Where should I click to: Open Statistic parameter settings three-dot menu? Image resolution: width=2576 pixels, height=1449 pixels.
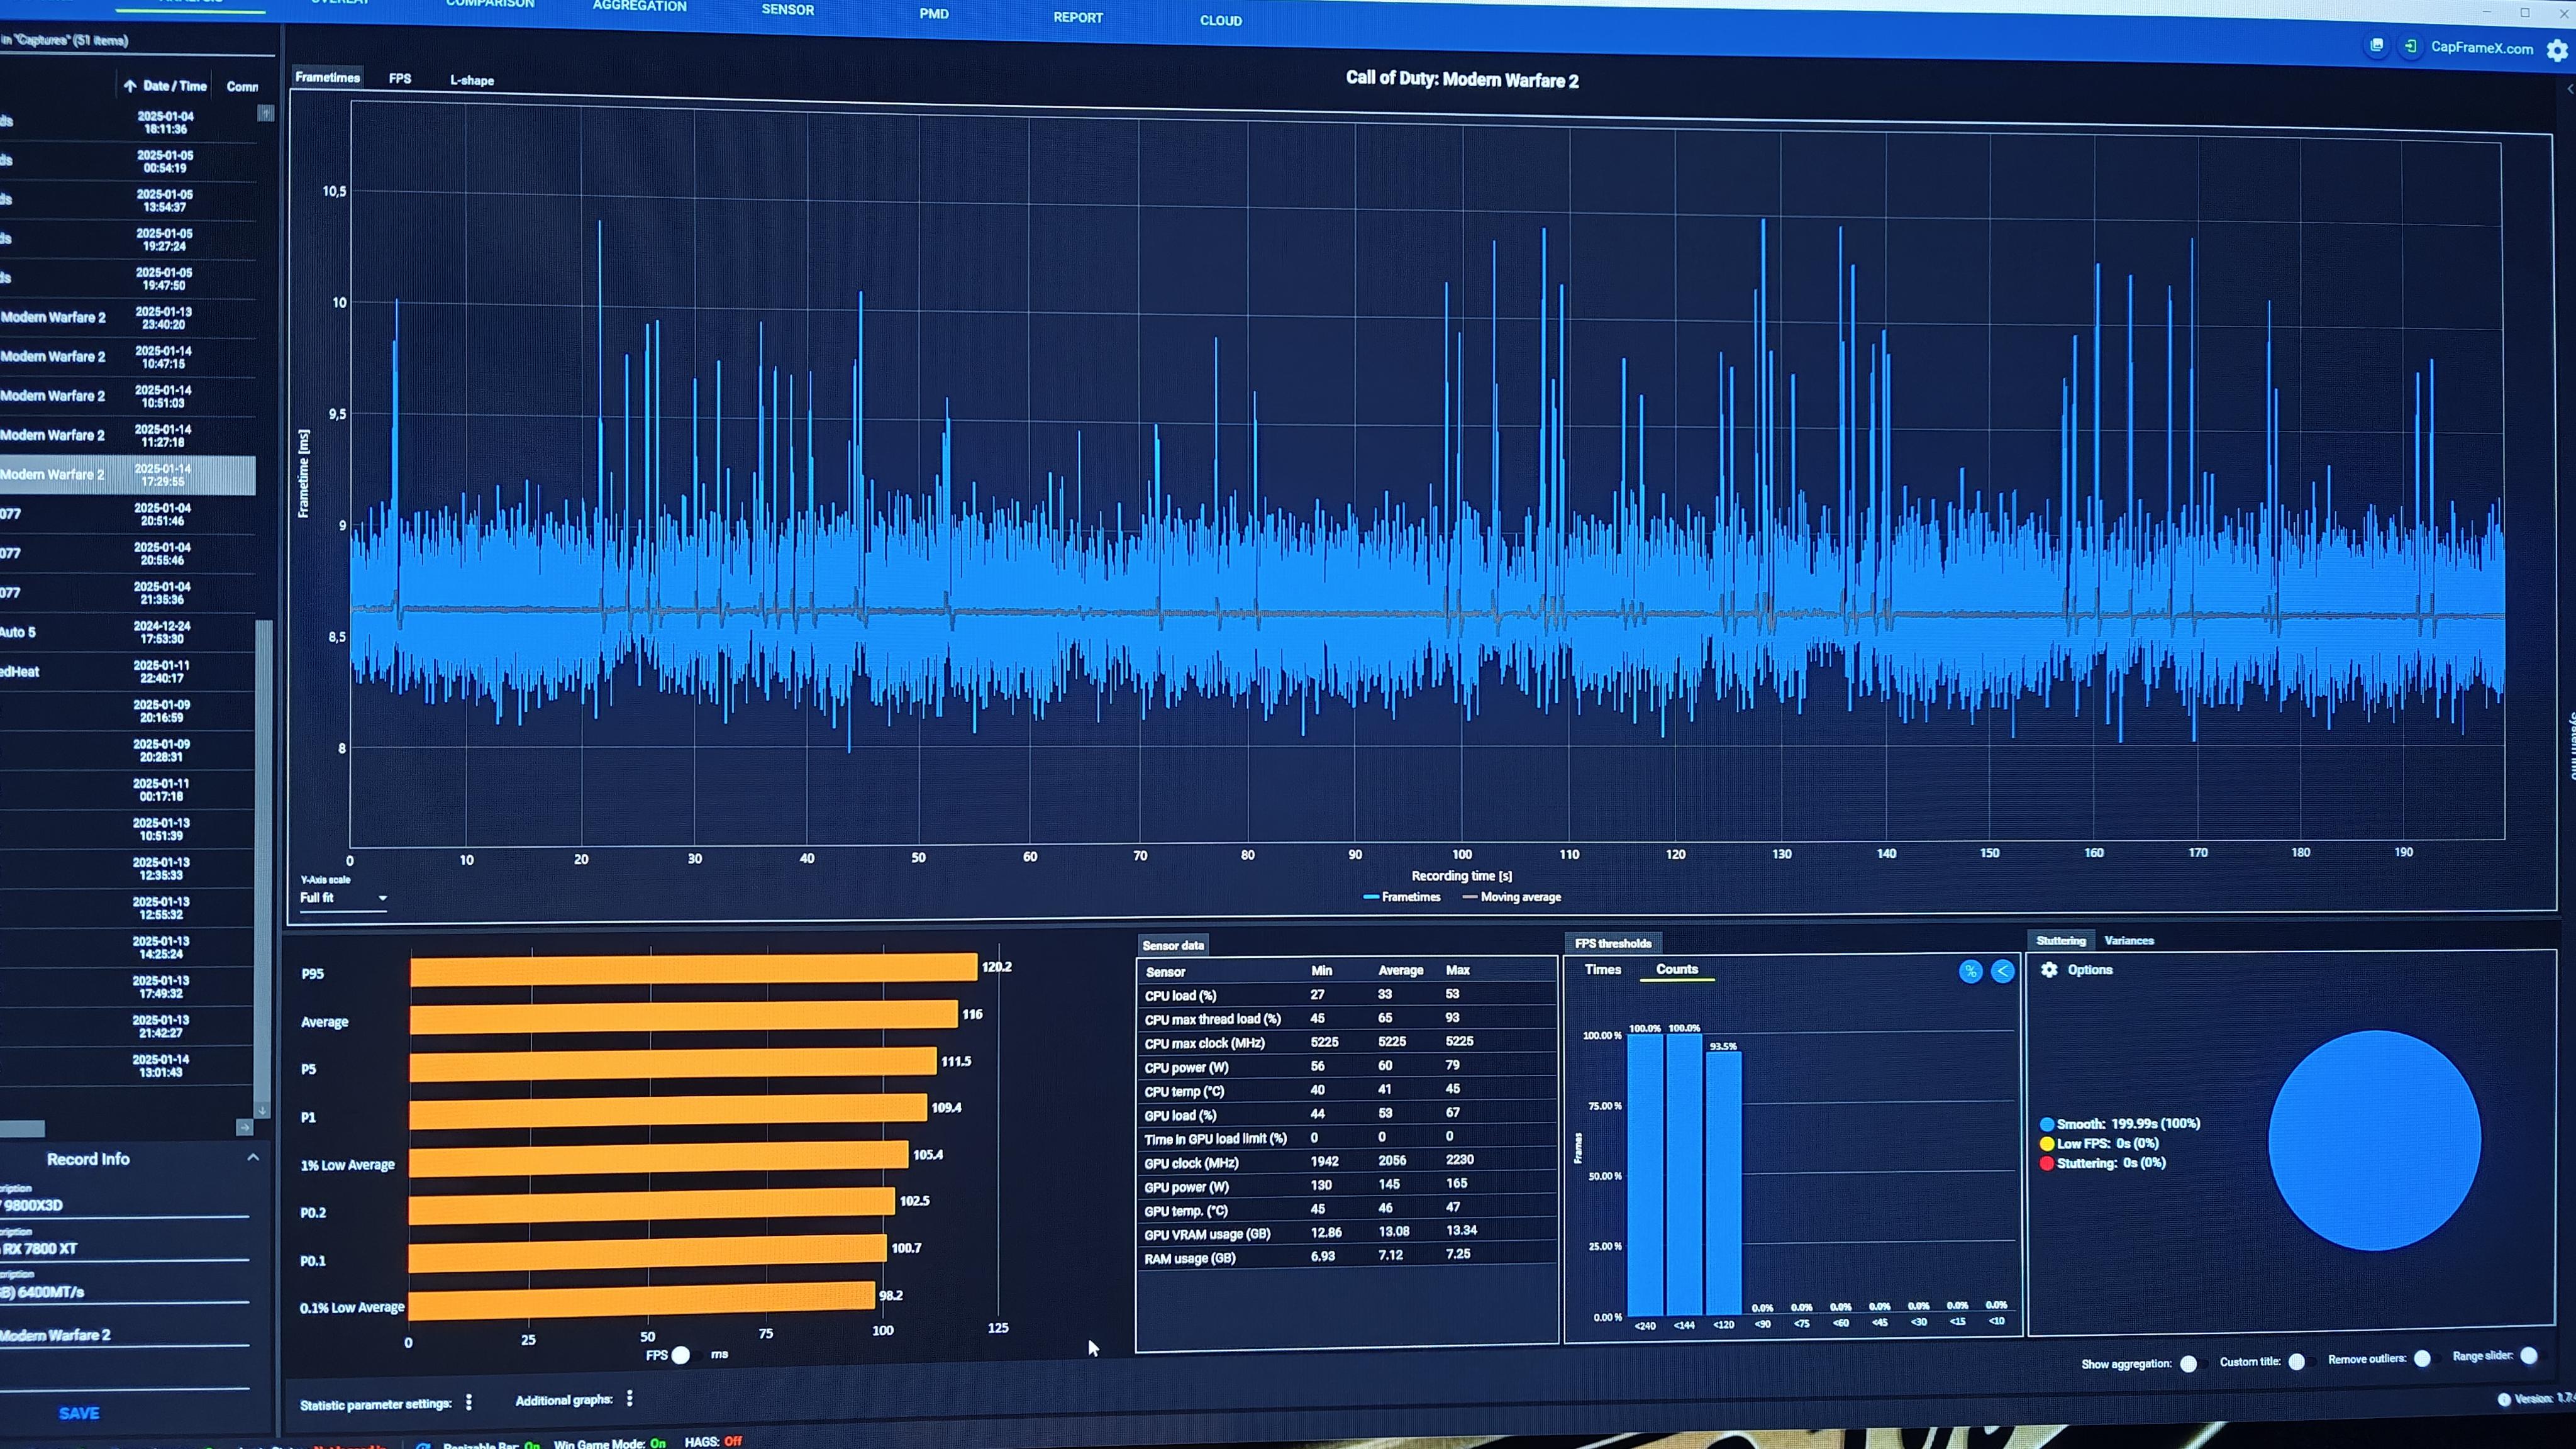469,1402
